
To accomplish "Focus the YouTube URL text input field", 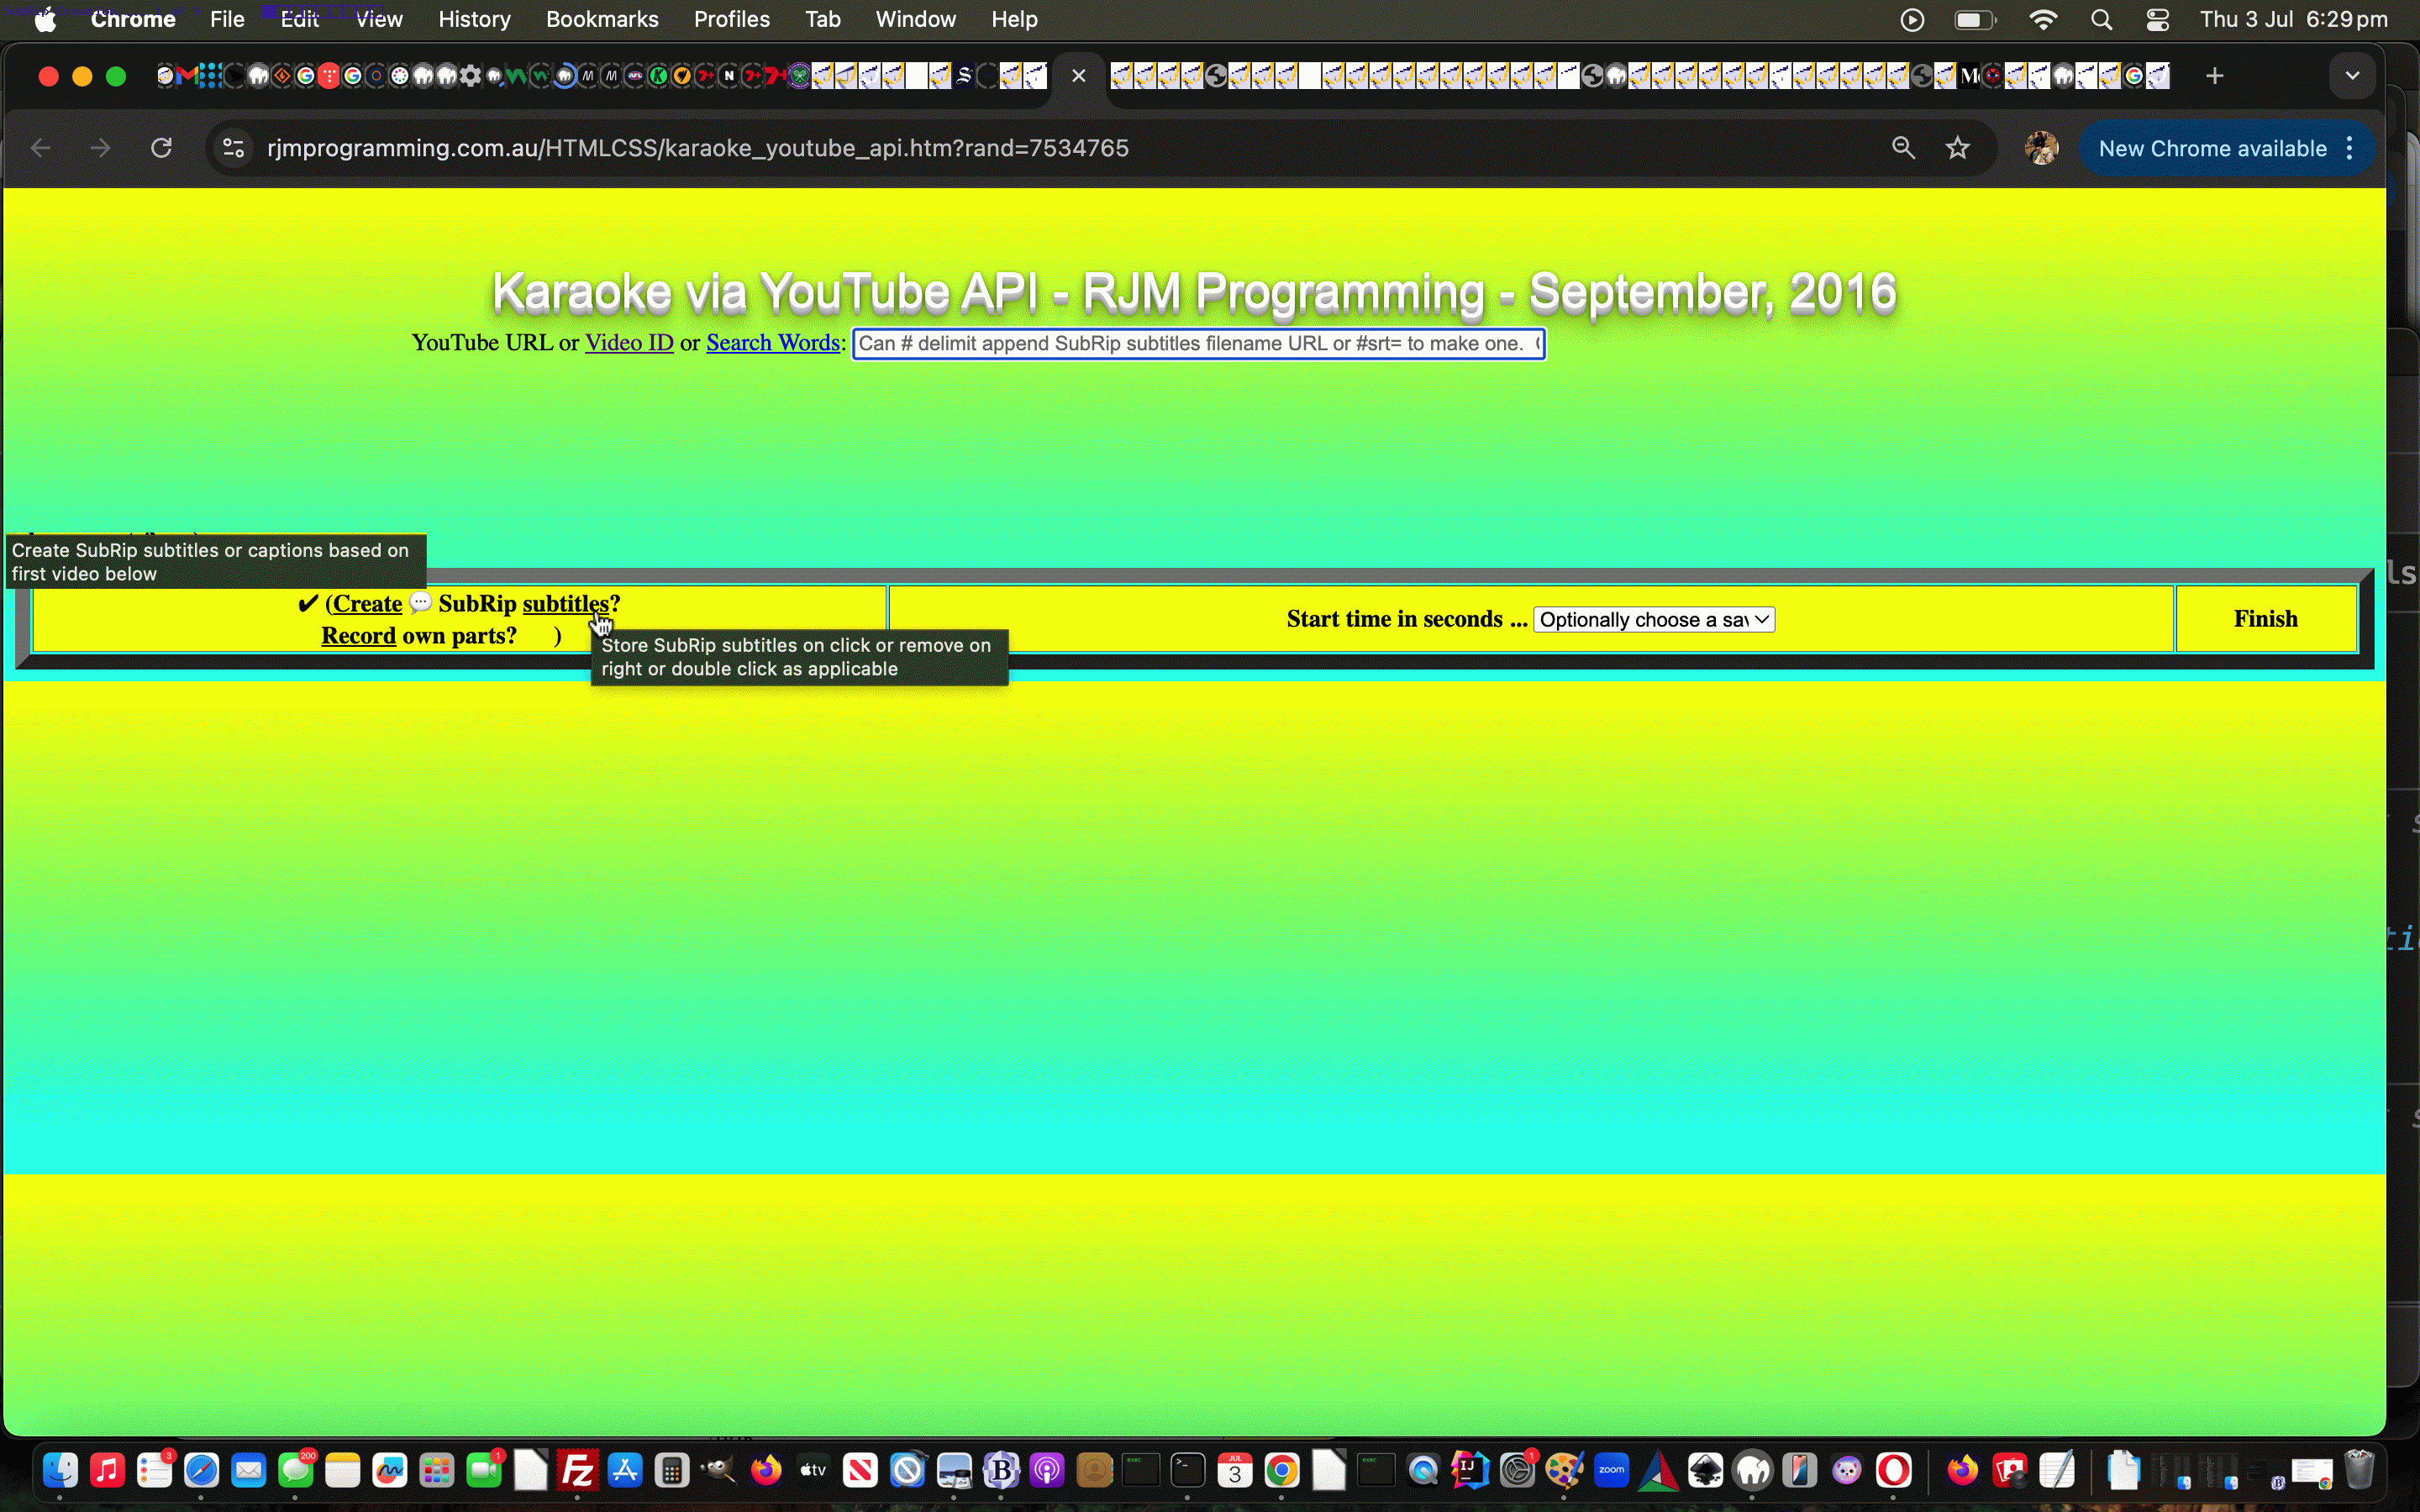I will pos(1198,344).
